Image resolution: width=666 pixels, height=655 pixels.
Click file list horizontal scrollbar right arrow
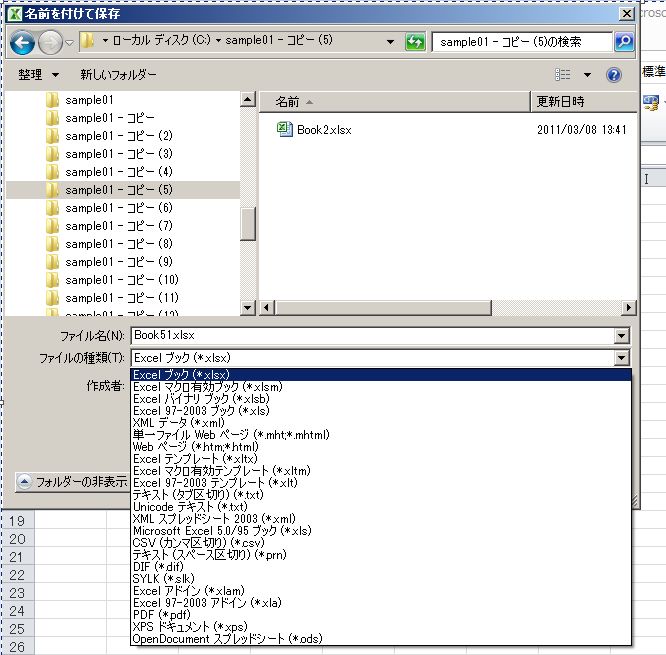pos(629,307)
